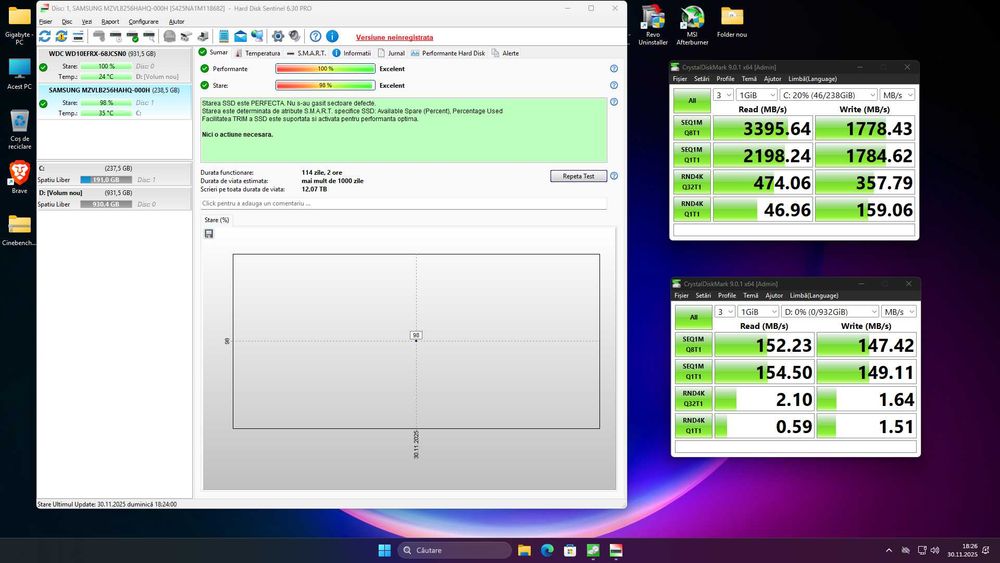
Task: Click the All button in the C: CrystalDiskMark window
Action: (692, 101)
